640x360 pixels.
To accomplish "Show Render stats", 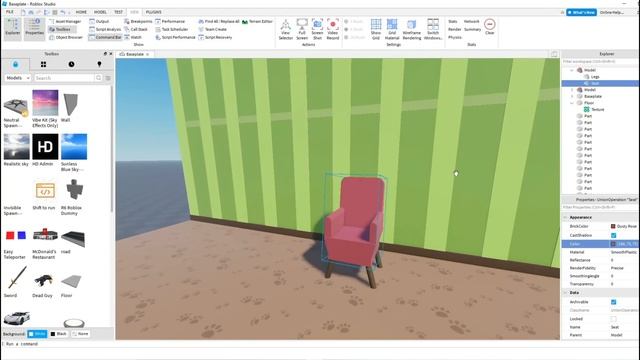I will tap(454, 29).
